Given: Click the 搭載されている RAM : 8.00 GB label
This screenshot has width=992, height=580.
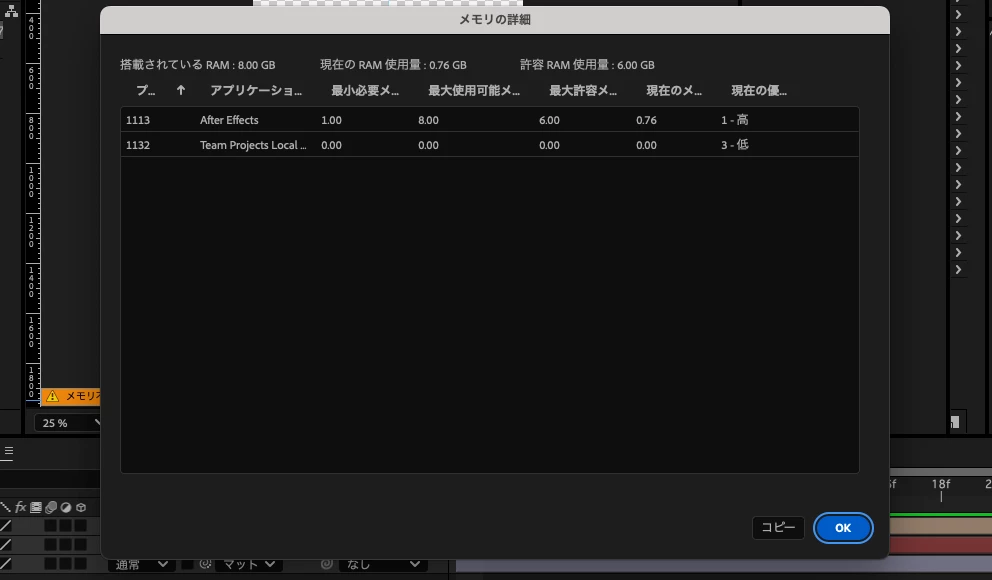Looking at the screenshot, I should click(197, 65).
